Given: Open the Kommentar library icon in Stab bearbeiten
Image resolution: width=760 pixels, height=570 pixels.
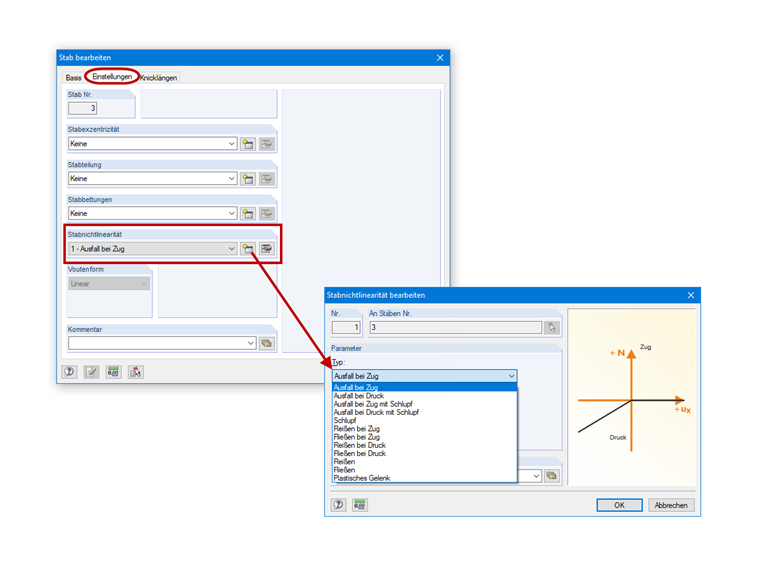Looking at the screenshot, I should tap(267, 343).
